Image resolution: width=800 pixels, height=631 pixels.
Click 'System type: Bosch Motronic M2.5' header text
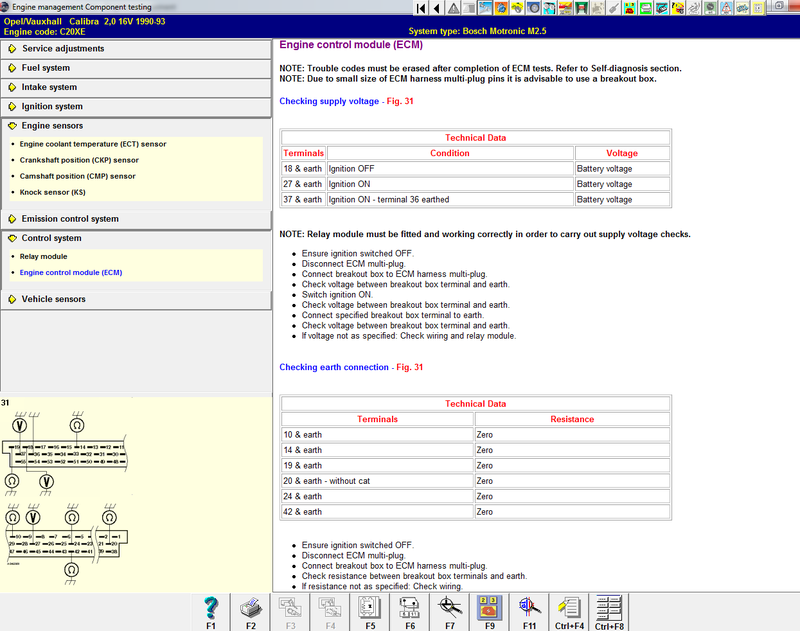coord(477,31)
